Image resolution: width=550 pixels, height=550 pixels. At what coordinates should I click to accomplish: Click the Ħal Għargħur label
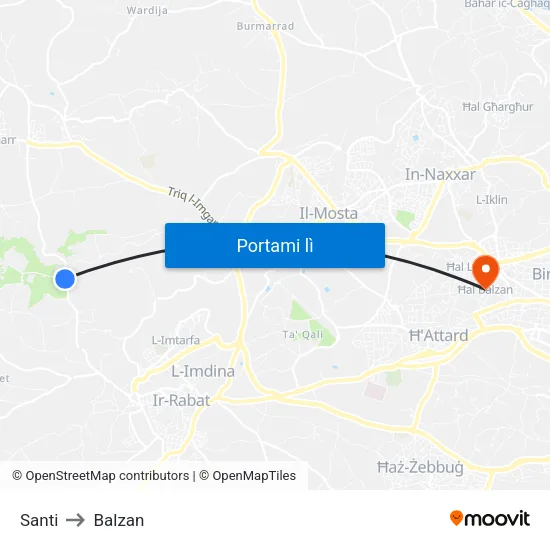pyautogui.click(x=497, y=107)
